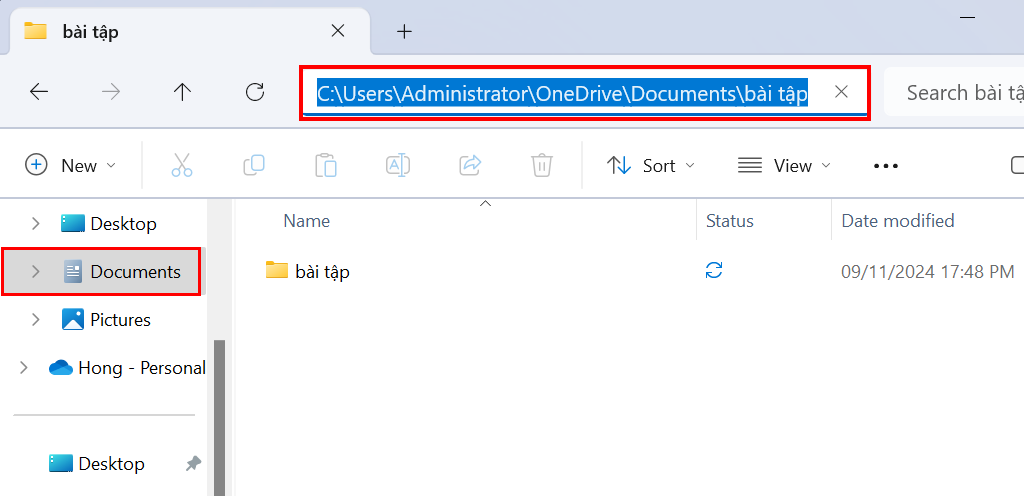The image size is (1024, 496).
Task: Click the Copy icon in toolbar
Action: click(x=254, y=166)
